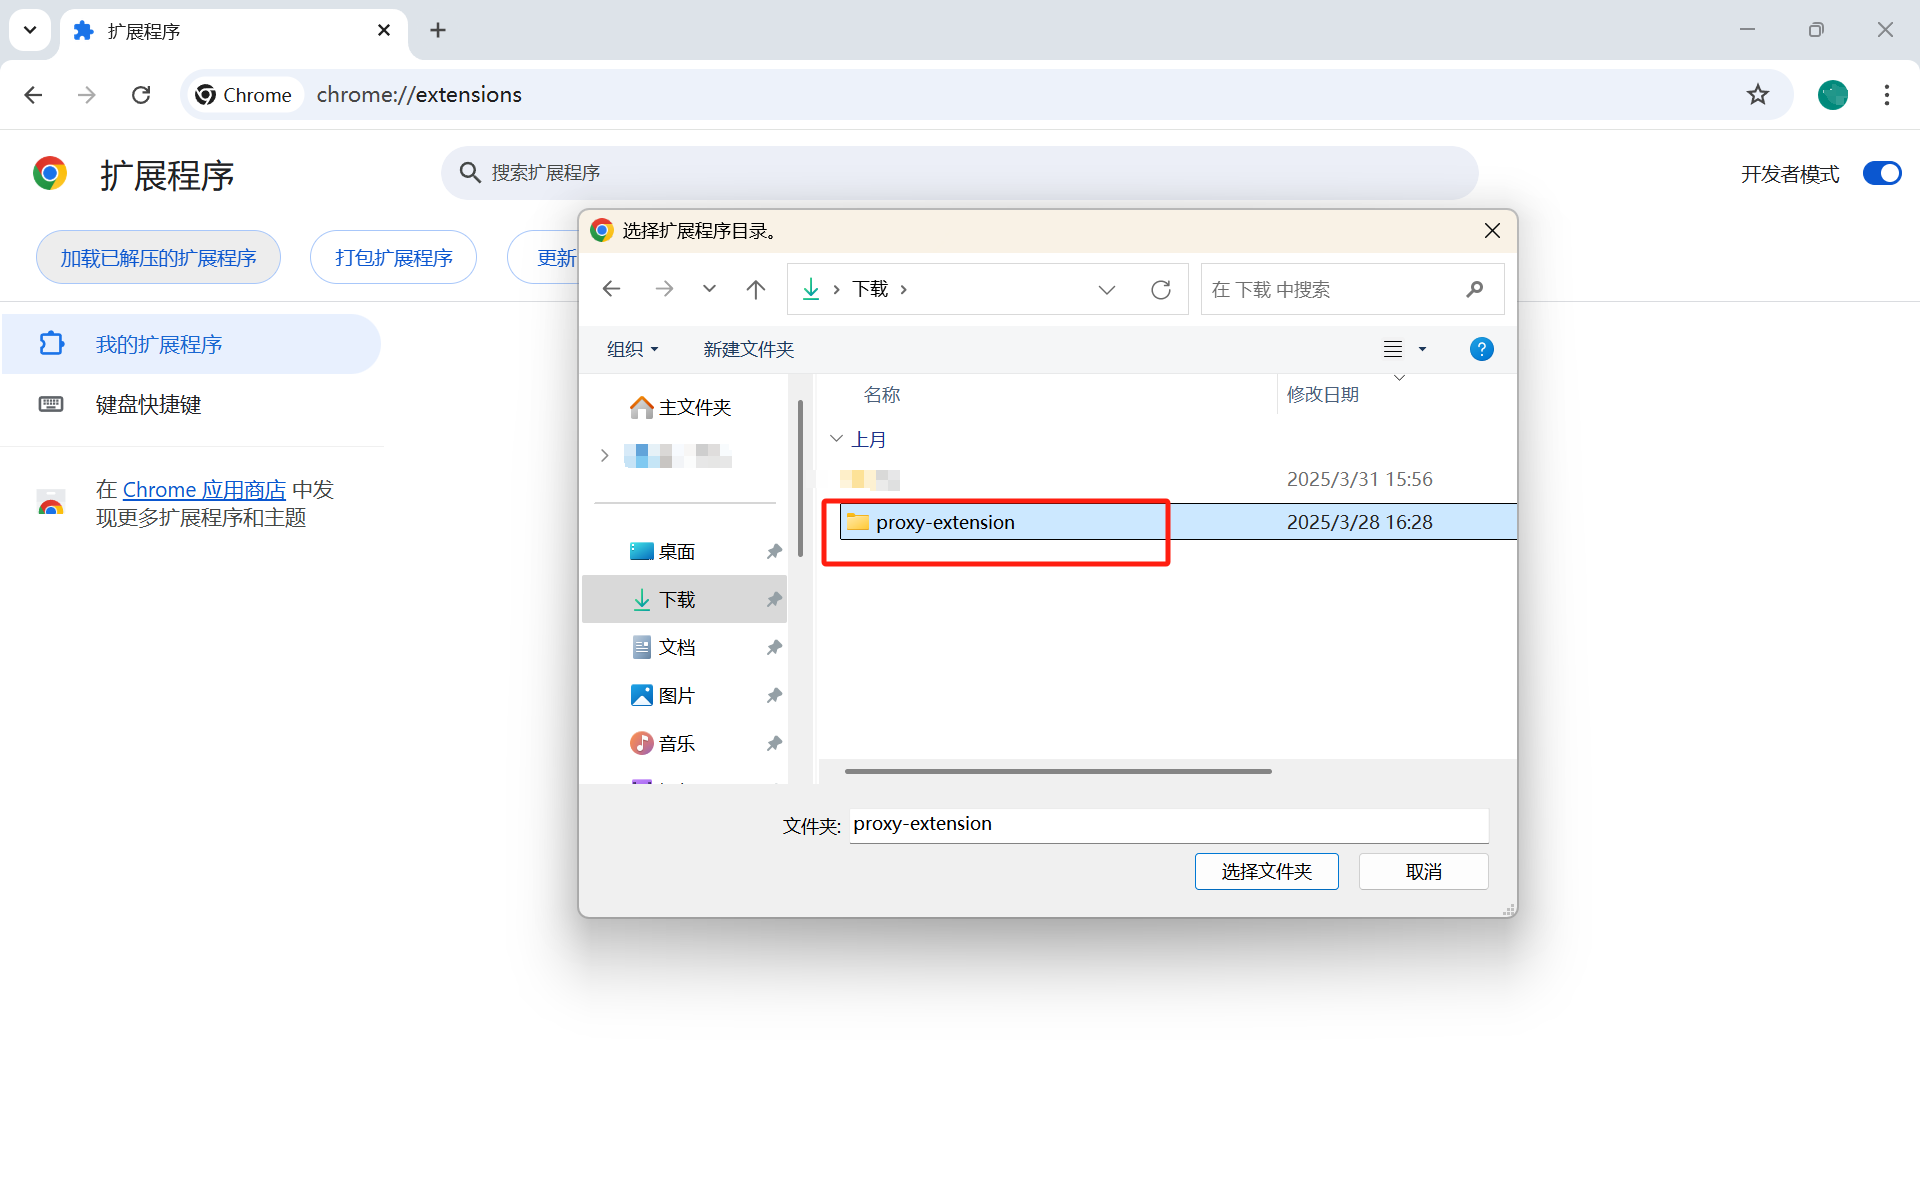Screen dimensions: 1920x1183
Task: Click the bookmark star icon in address bar
Action: point(1757,95)
